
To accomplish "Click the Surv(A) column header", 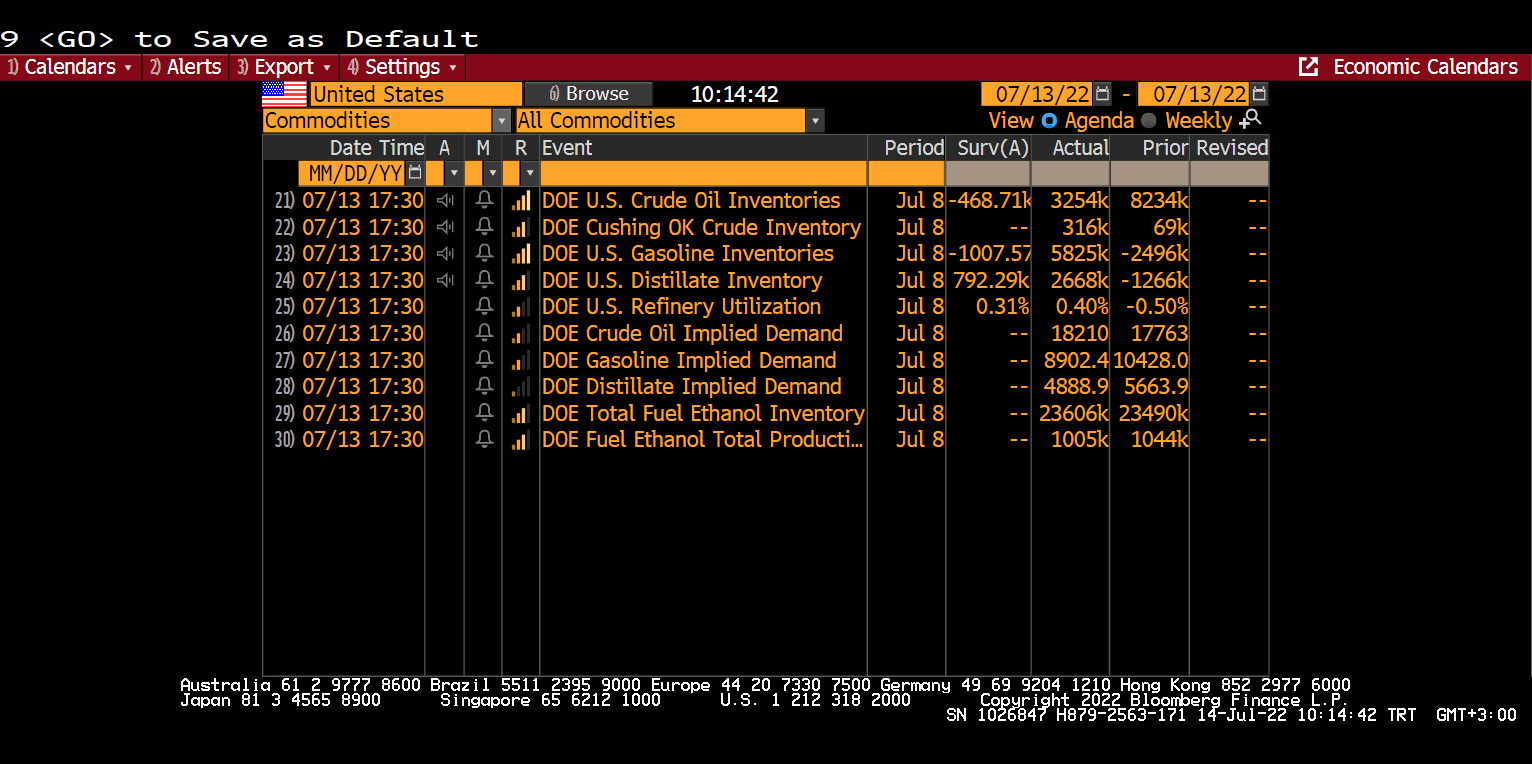I will tap(993, 148).
